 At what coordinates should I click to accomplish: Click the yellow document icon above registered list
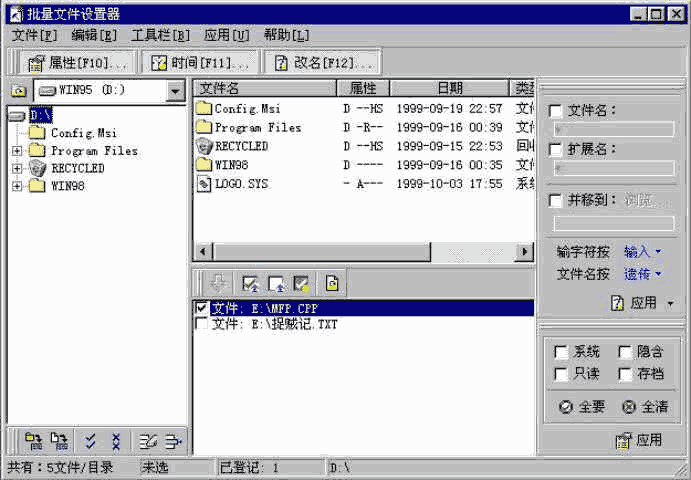coord(331,284)
